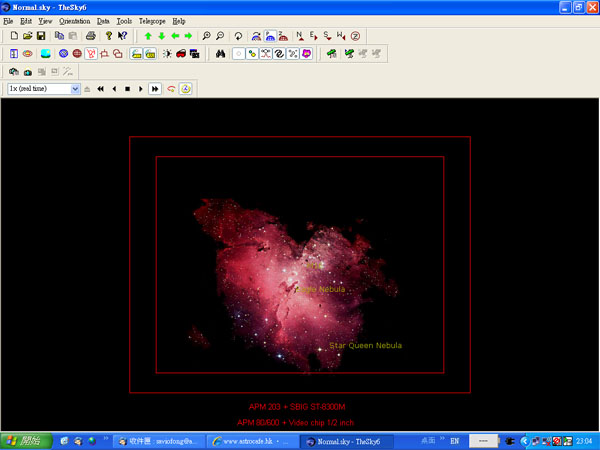Click the Print icon in toolbar
The height and width of the screenshot is (450, 600).
[91, 36]
